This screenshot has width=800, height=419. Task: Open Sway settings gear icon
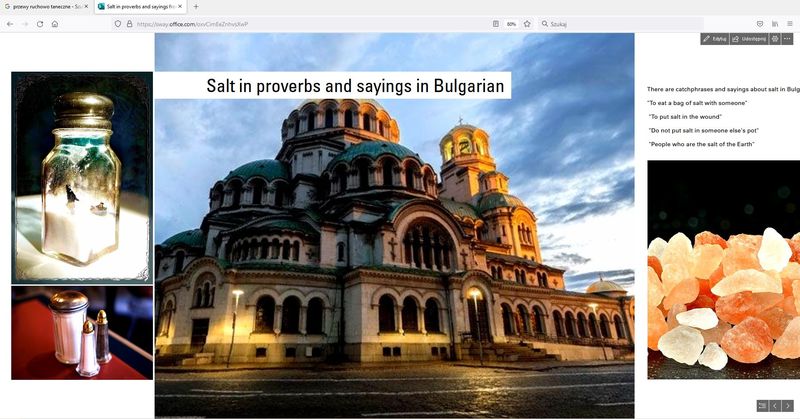coord(774,39)
